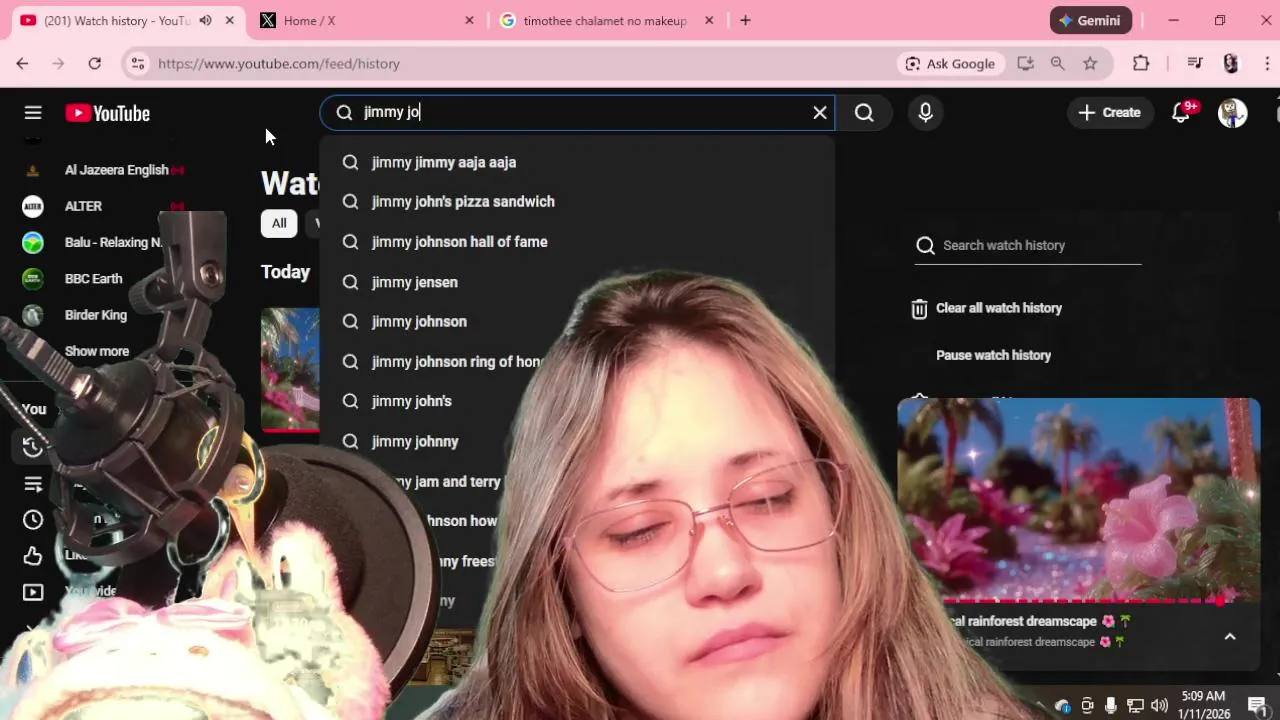Expand Show more subscriptions
This screenshot has height=720, width=1280.
[x=96, y=351]
